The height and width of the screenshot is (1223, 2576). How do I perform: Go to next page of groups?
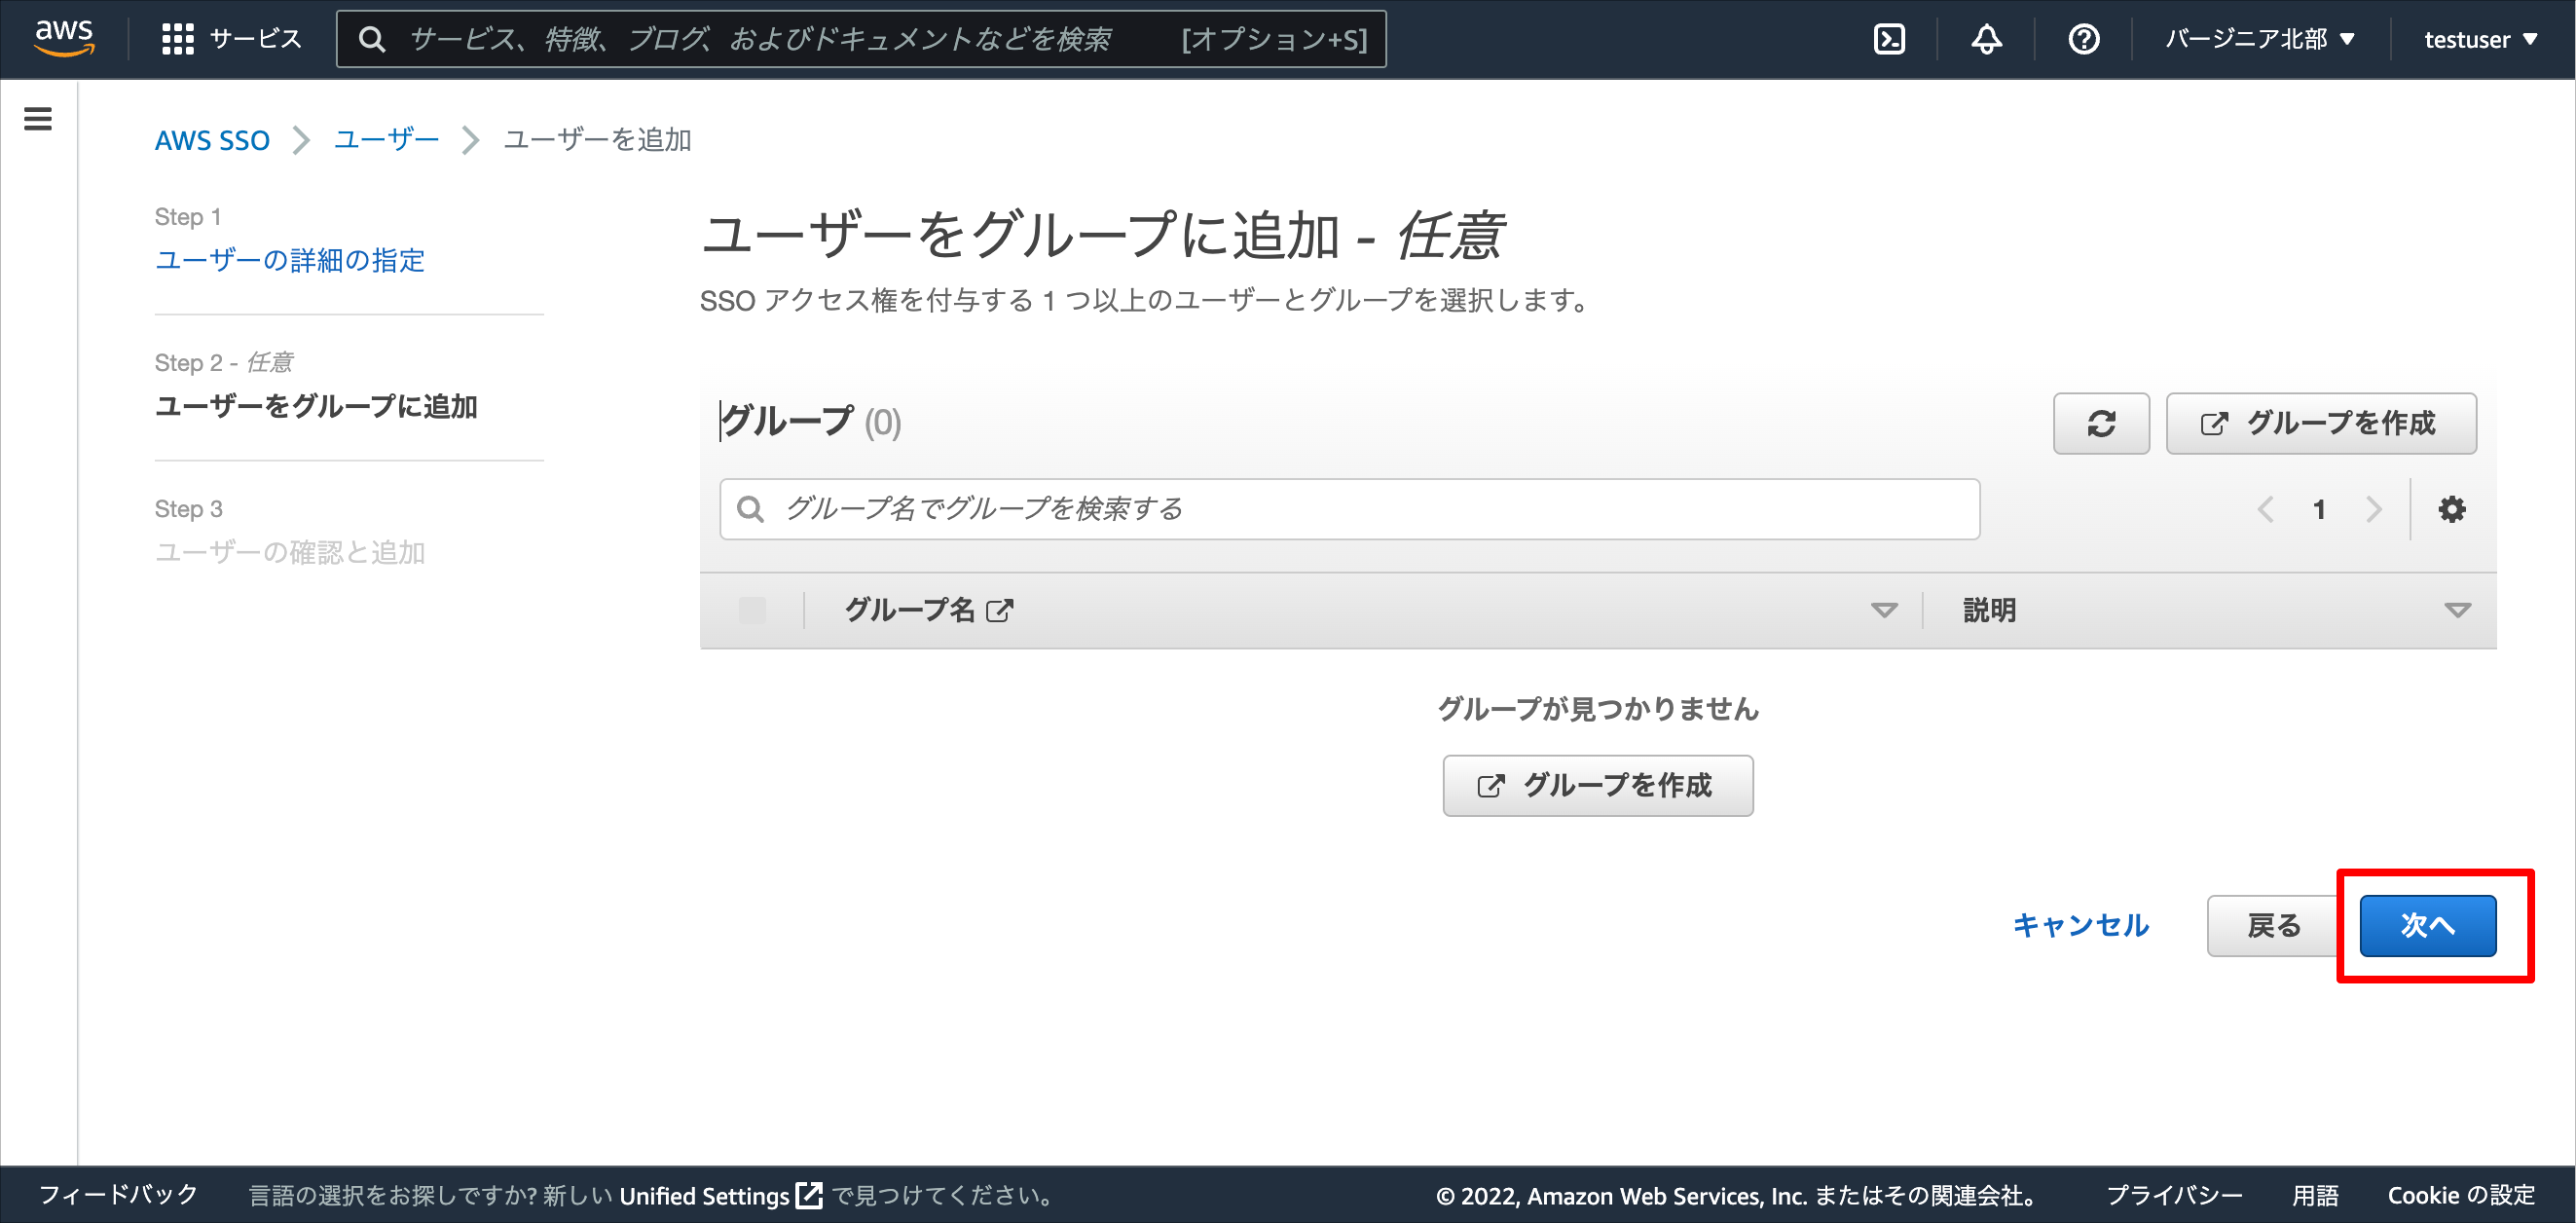point(2374,509)
